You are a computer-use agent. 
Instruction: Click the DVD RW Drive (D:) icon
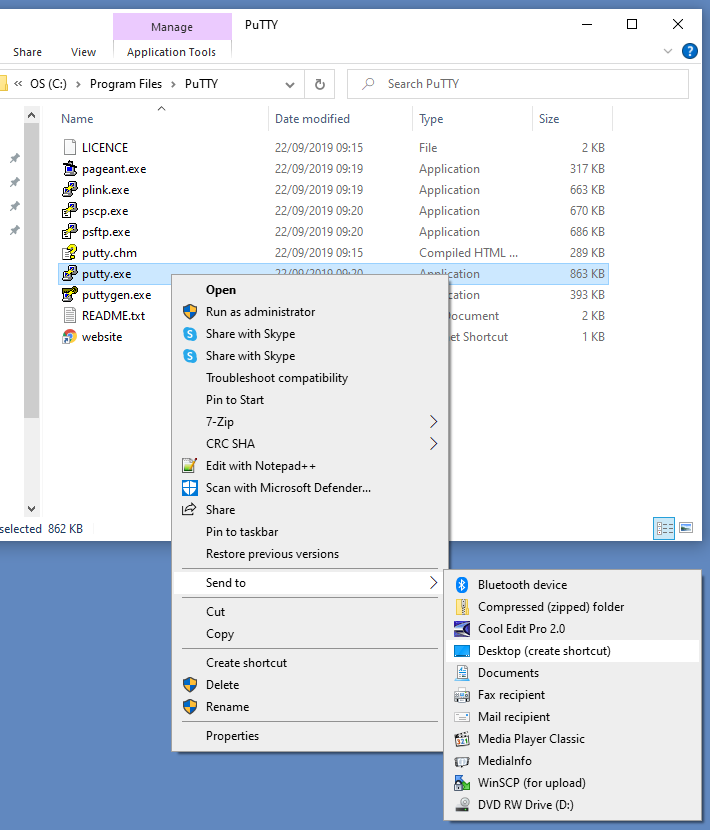(462, 805)
